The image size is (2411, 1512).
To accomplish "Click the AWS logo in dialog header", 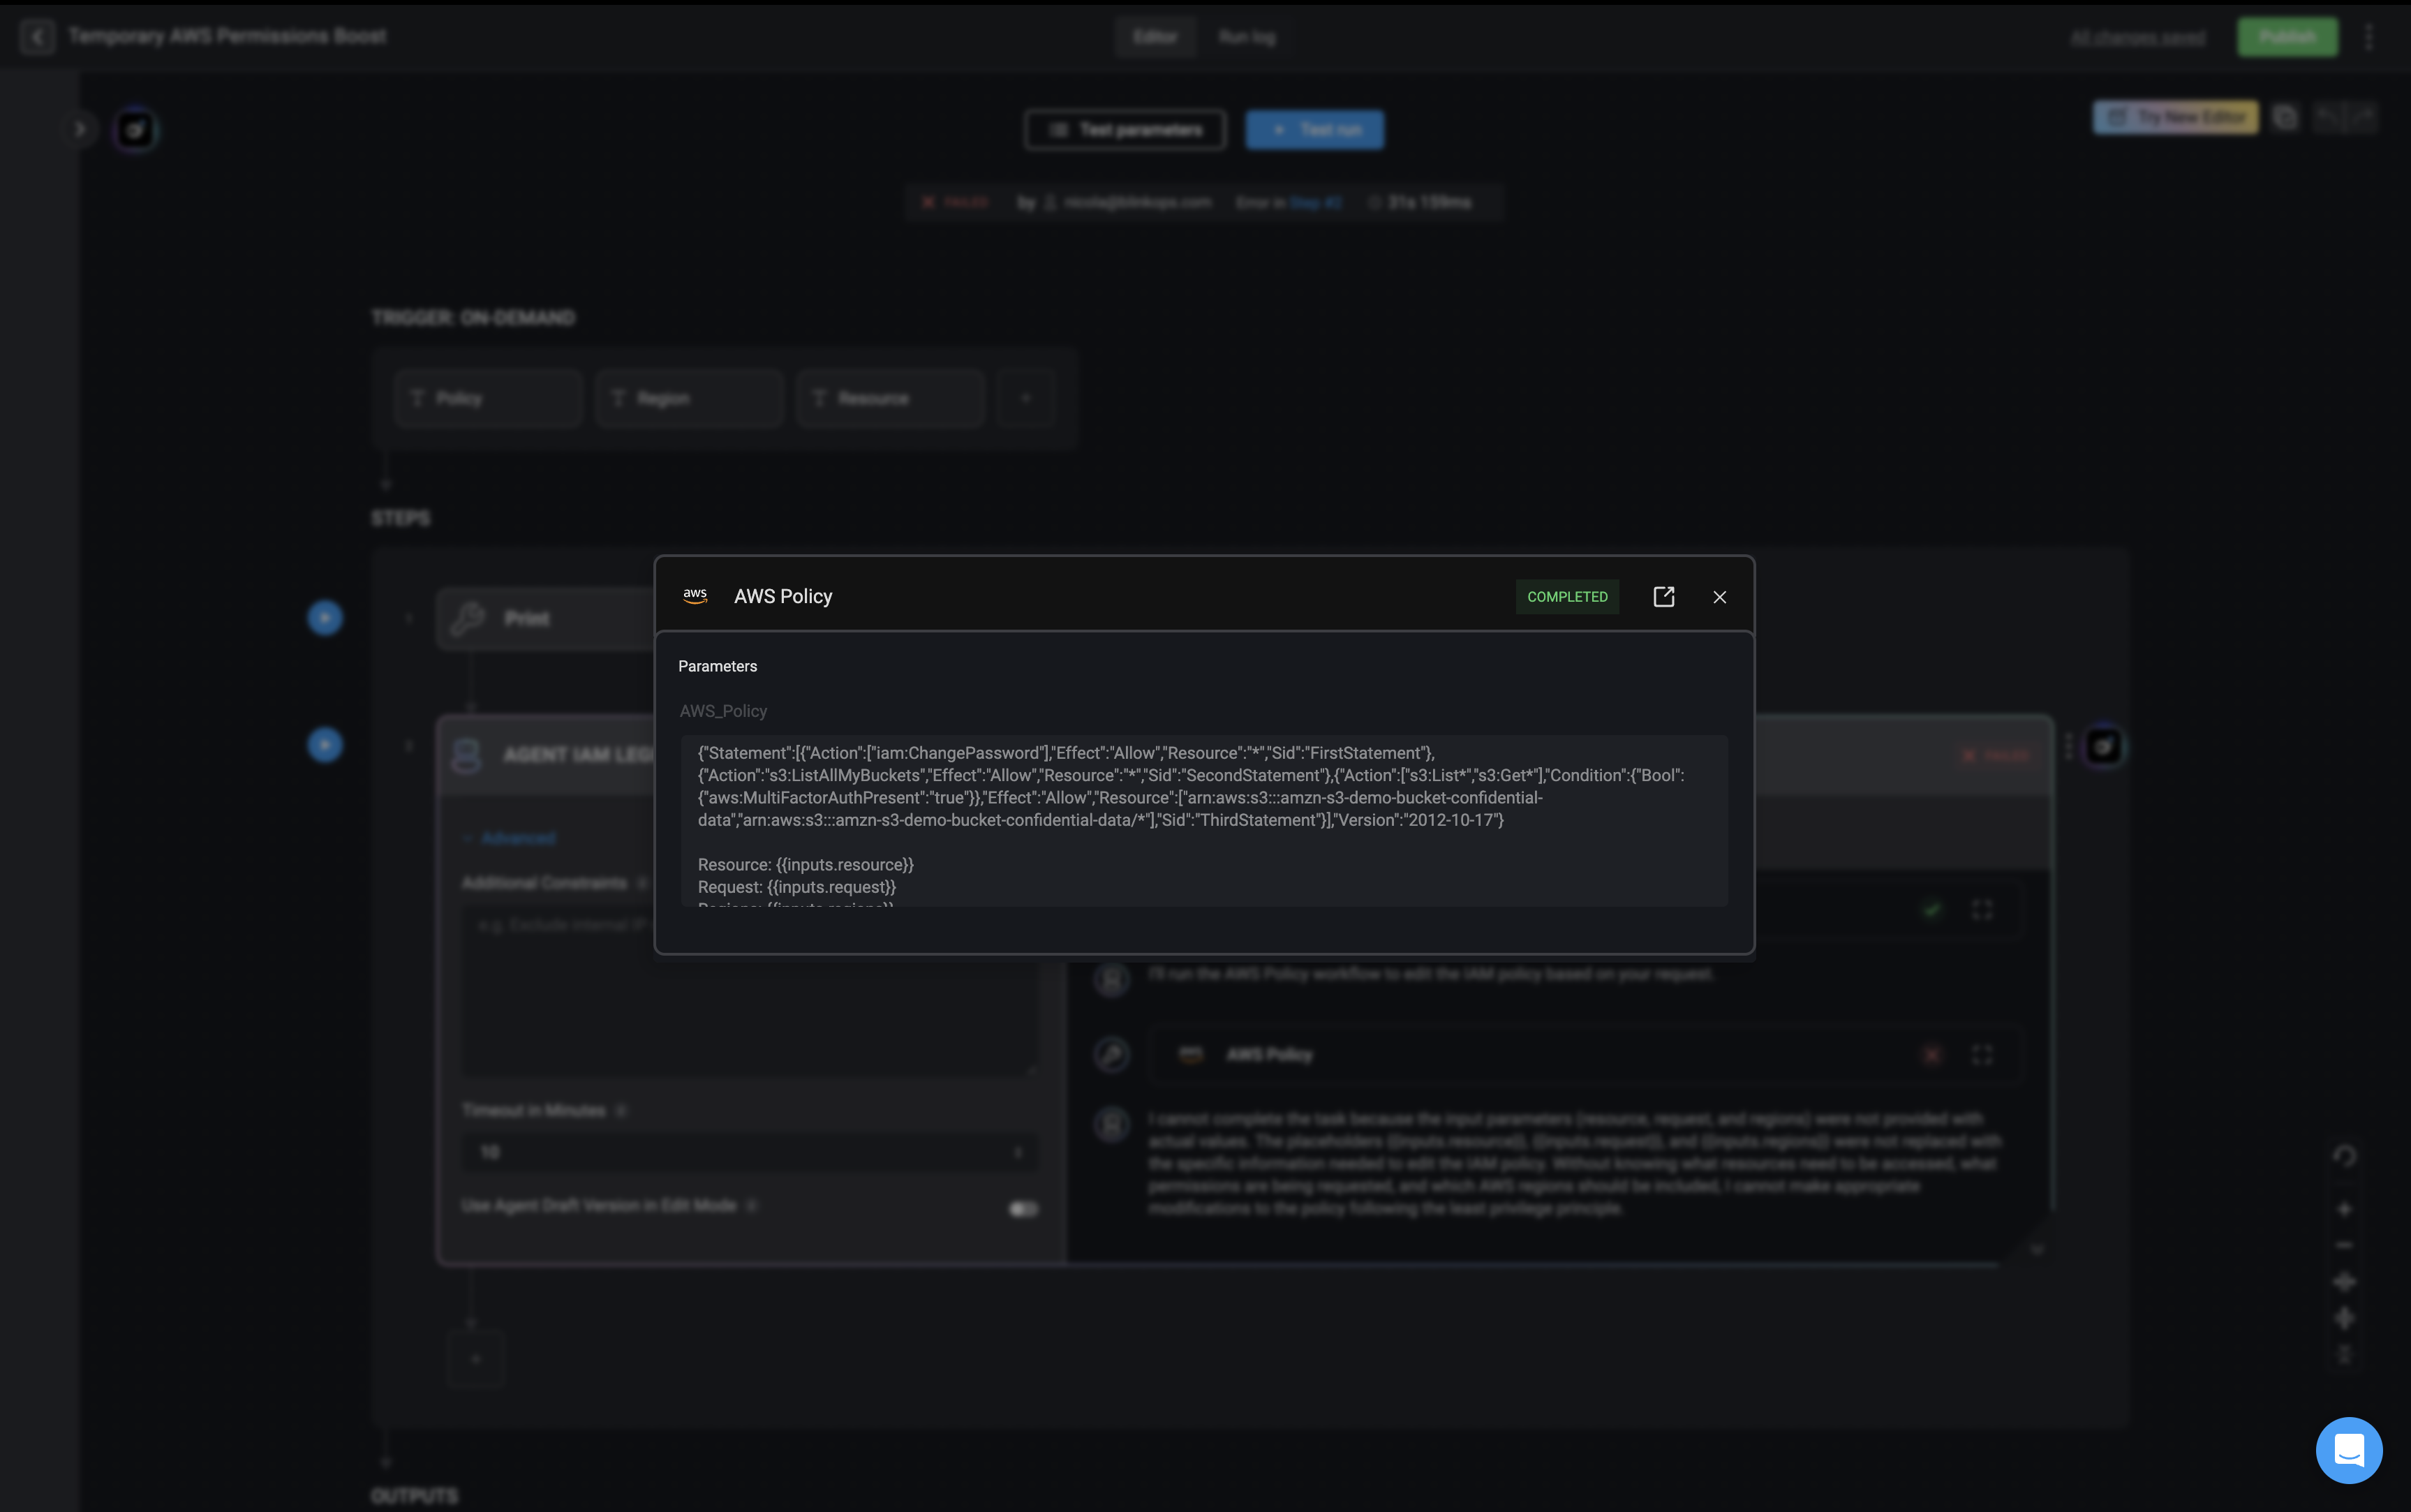I will [695, 596].
